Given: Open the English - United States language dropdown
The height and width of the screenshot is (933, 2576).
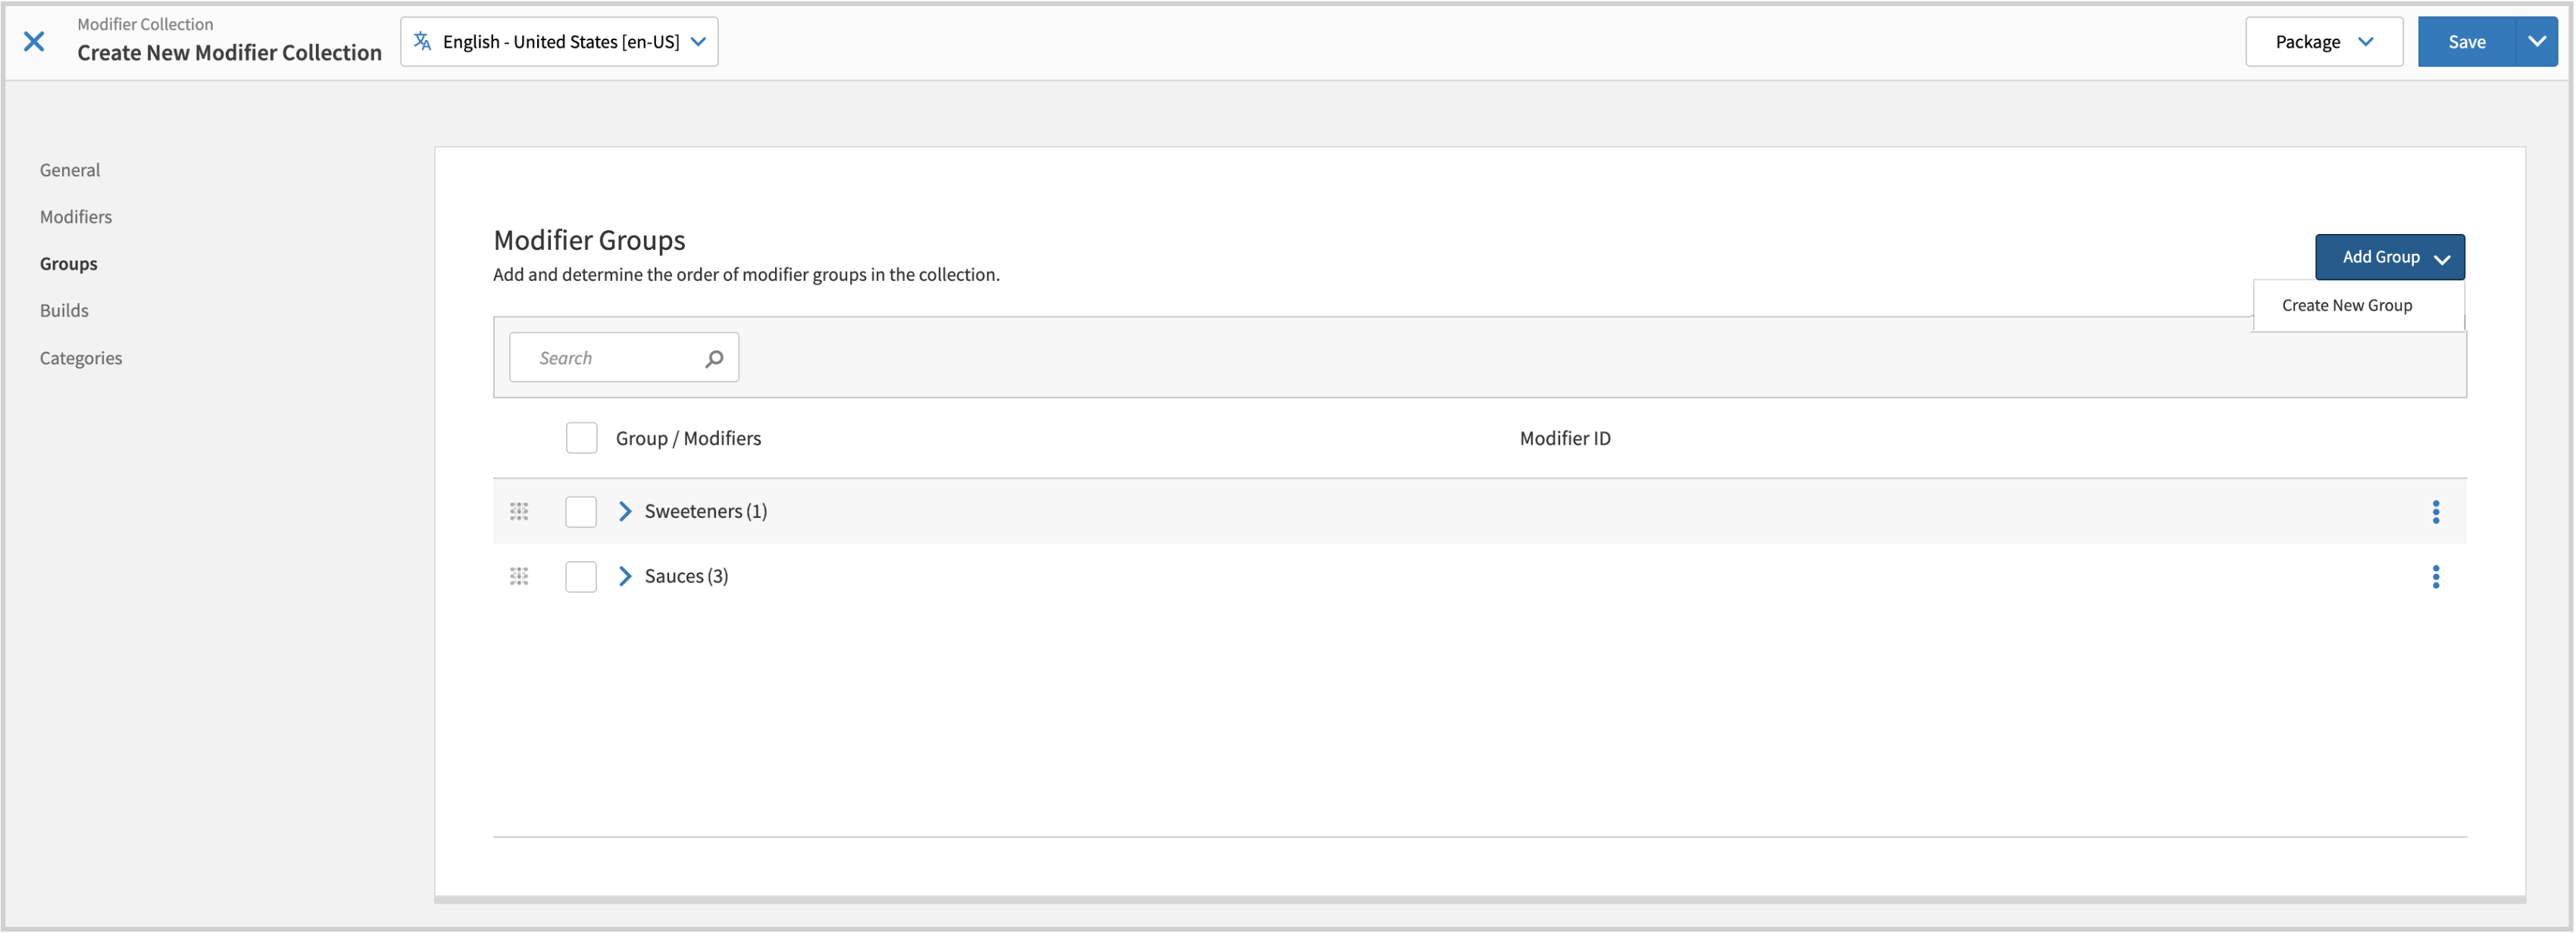Looking at the screenshot, I should pyautogui.click(x=559, y=41).
